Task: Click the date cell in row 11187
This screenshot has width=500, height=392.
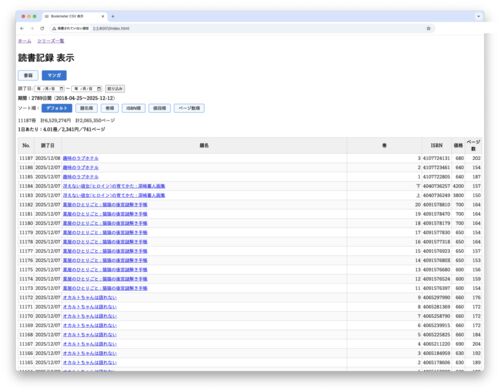Action: 48,158
